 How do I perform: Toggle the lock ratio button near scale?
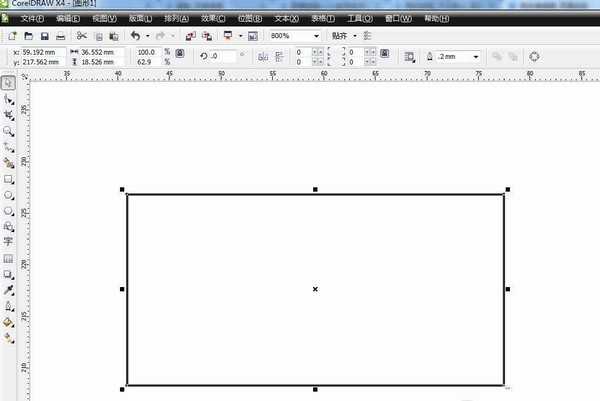coord(180,53)
